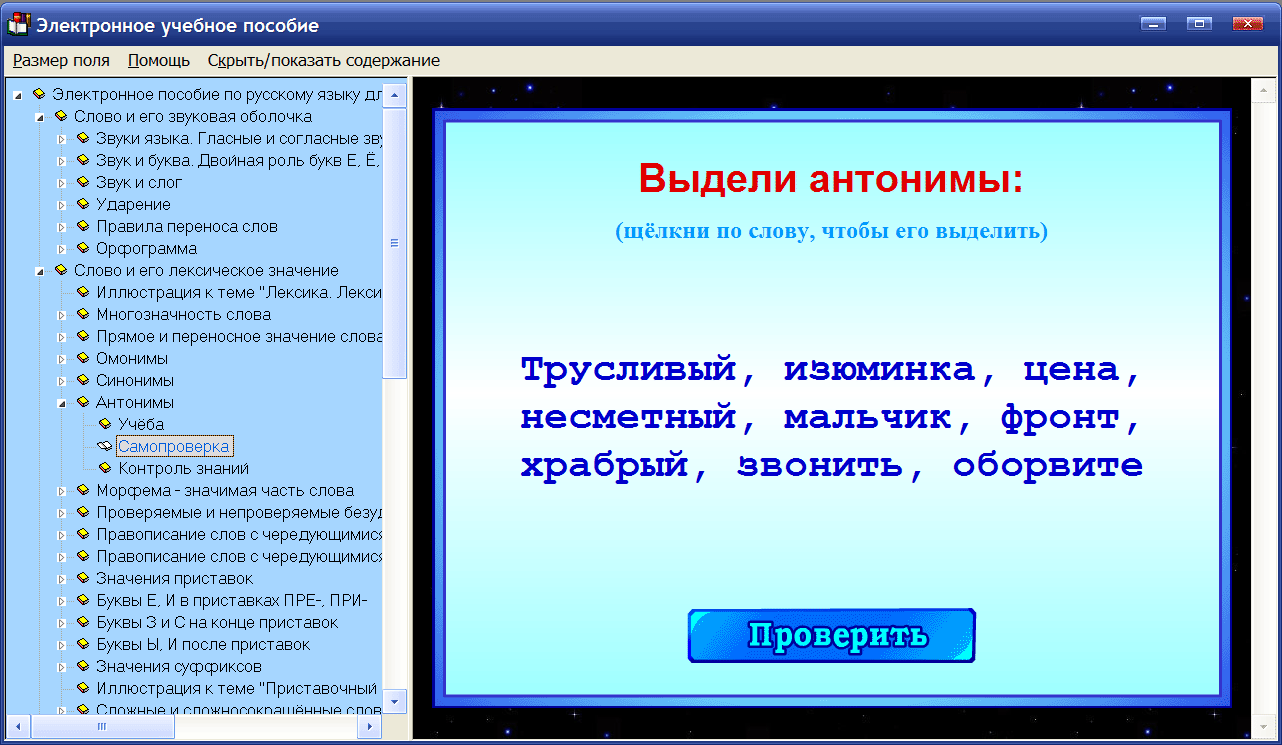The image size is (1282, 745).
Task: Click the book icon beside "Омонимы"
Action: click(x=82, y=358)
